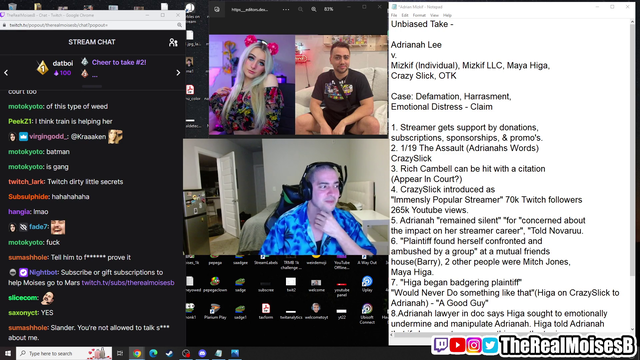Click 'Unbiased Take -' line in Notepad
Viewport: 640px width, 360px height.
point(422,24)
